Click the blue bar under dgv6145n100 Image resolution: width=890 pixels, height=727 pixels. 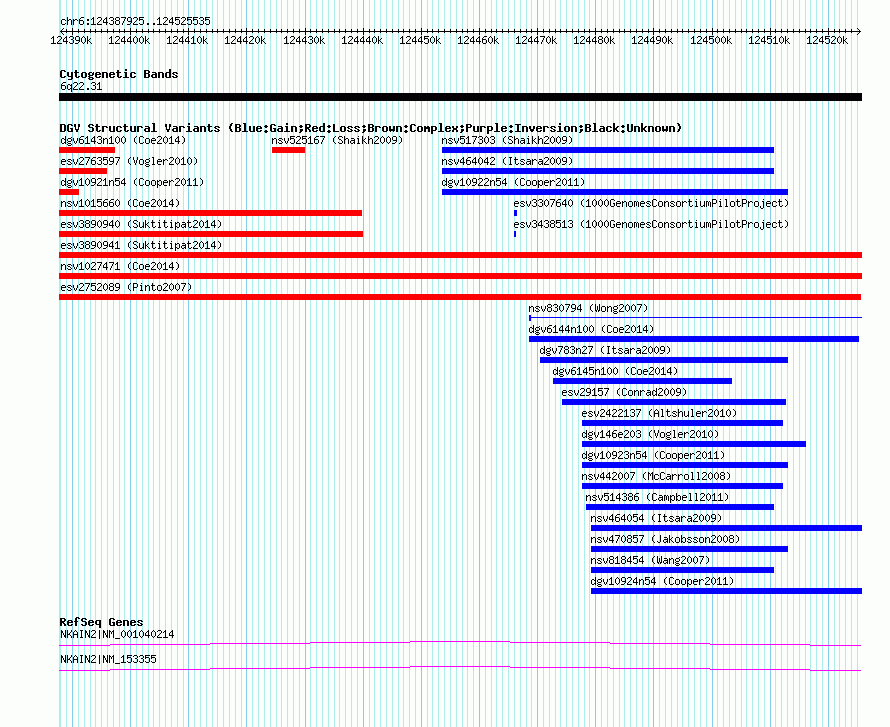pos(643,381)
